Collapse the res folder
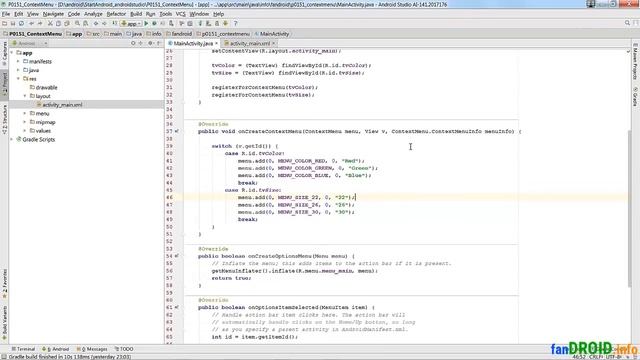 tap(18, 79)
